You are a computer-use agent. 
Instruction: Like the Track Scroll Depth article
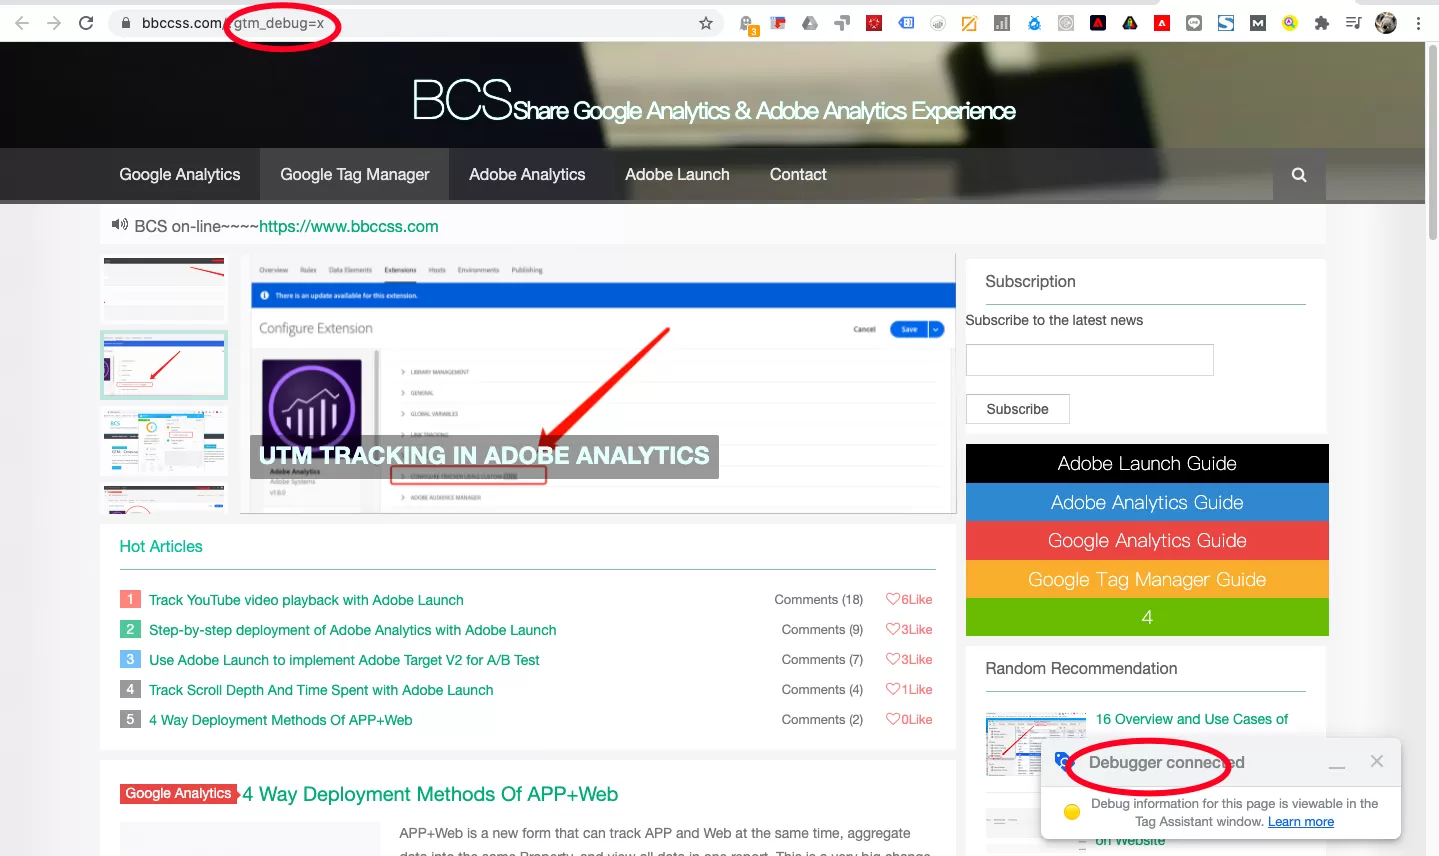[909, 690]
